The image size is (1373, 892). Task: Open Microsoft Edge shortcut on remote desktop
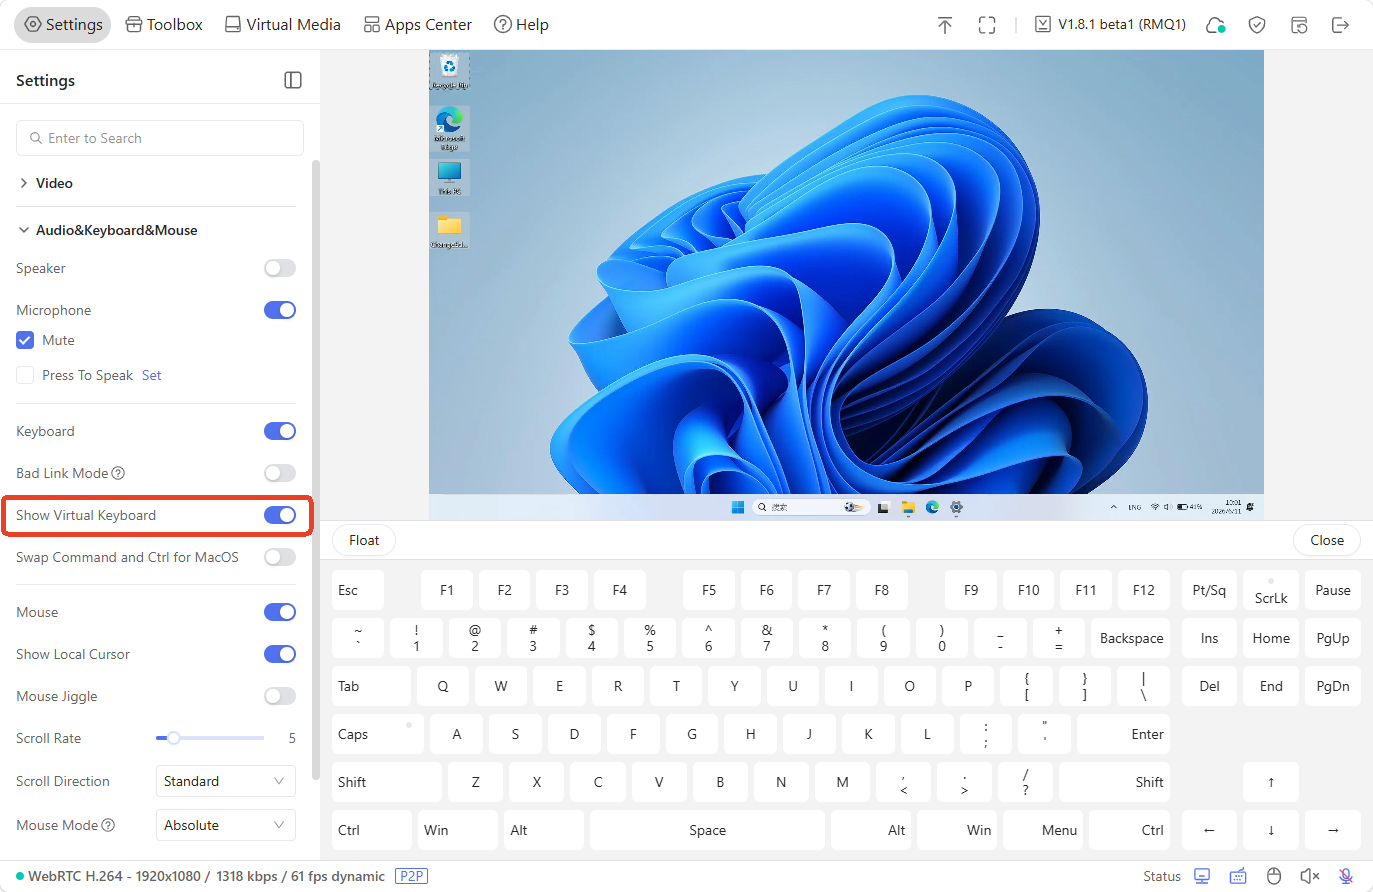pos(449,127)
